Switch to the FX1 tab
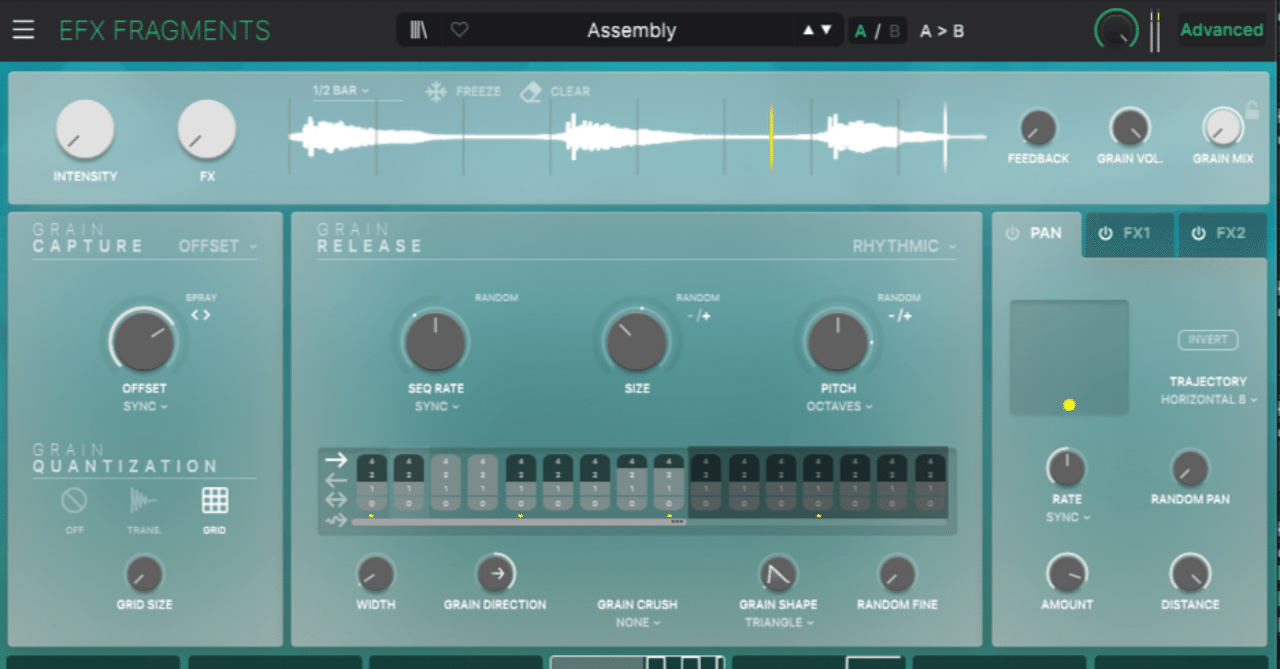Image resolution: width=1280 pixels, height=669 pixels. [1128, 234]
